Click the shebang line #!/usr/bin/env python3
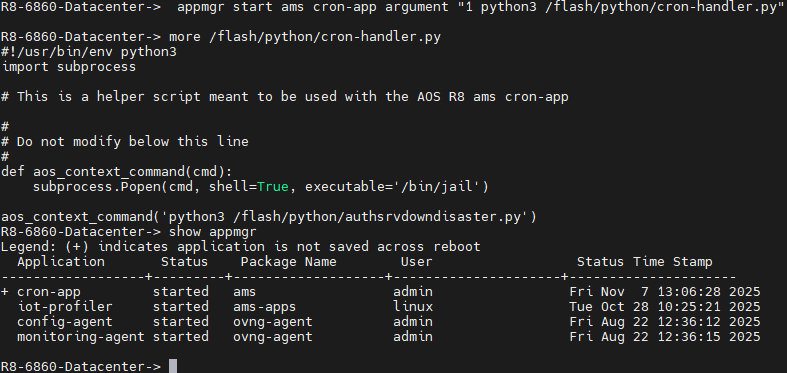Viewport: 787px width, 373px height. pyautogui.click(x=89, y=52)
